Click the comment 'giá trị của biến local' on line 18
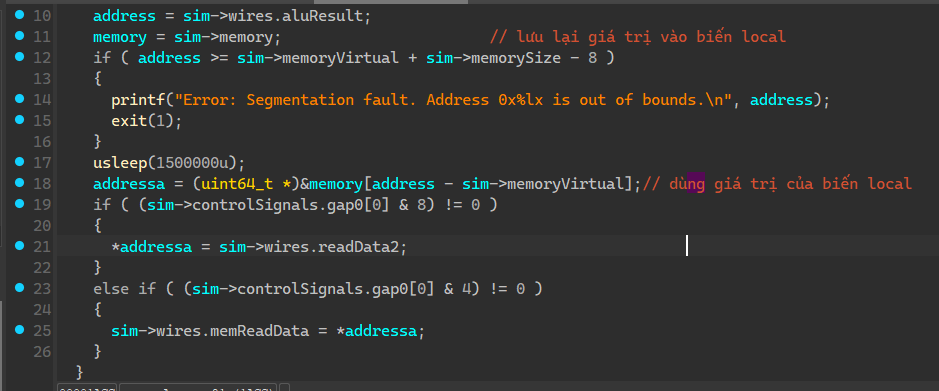Viewport: 939px width, 391px height. 813,184
